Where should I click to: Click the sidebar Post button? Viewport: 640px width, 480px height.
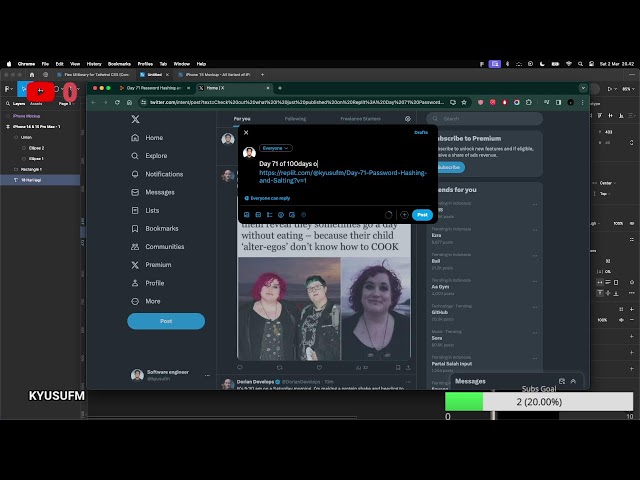166,321
